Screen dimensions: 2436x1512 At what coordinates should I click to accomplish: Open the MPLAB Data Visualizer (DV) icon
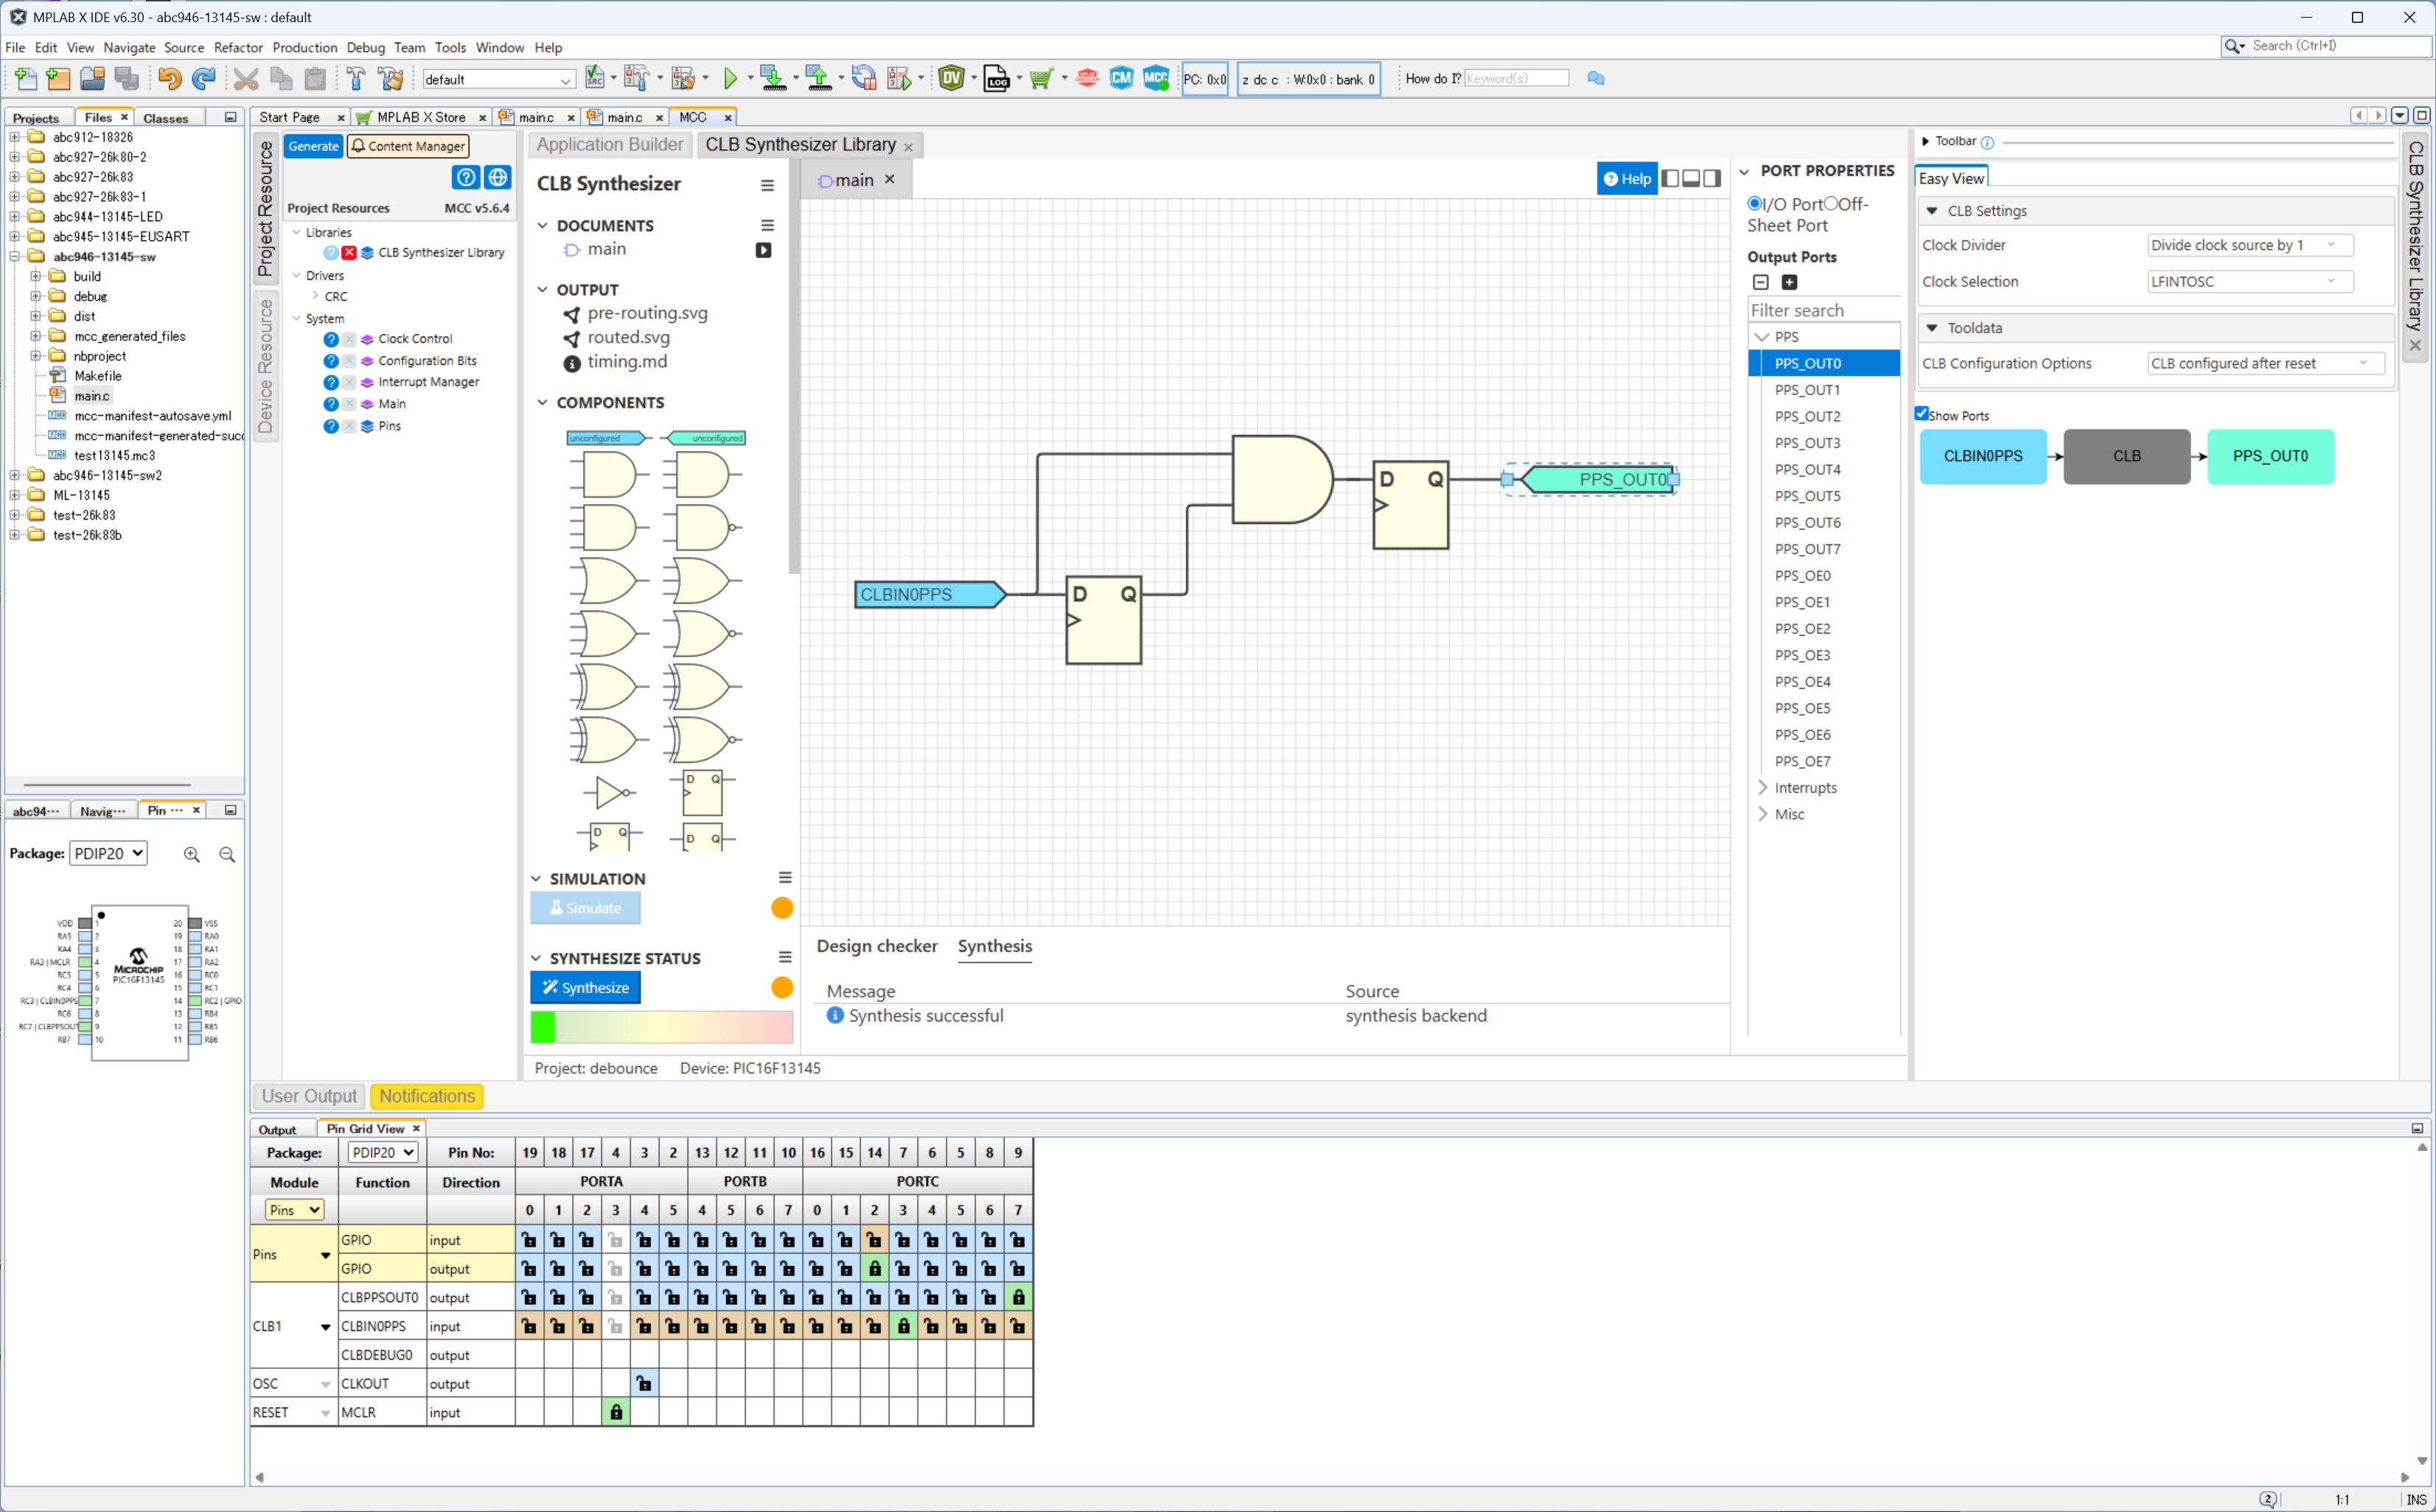[x=951, y=78]
